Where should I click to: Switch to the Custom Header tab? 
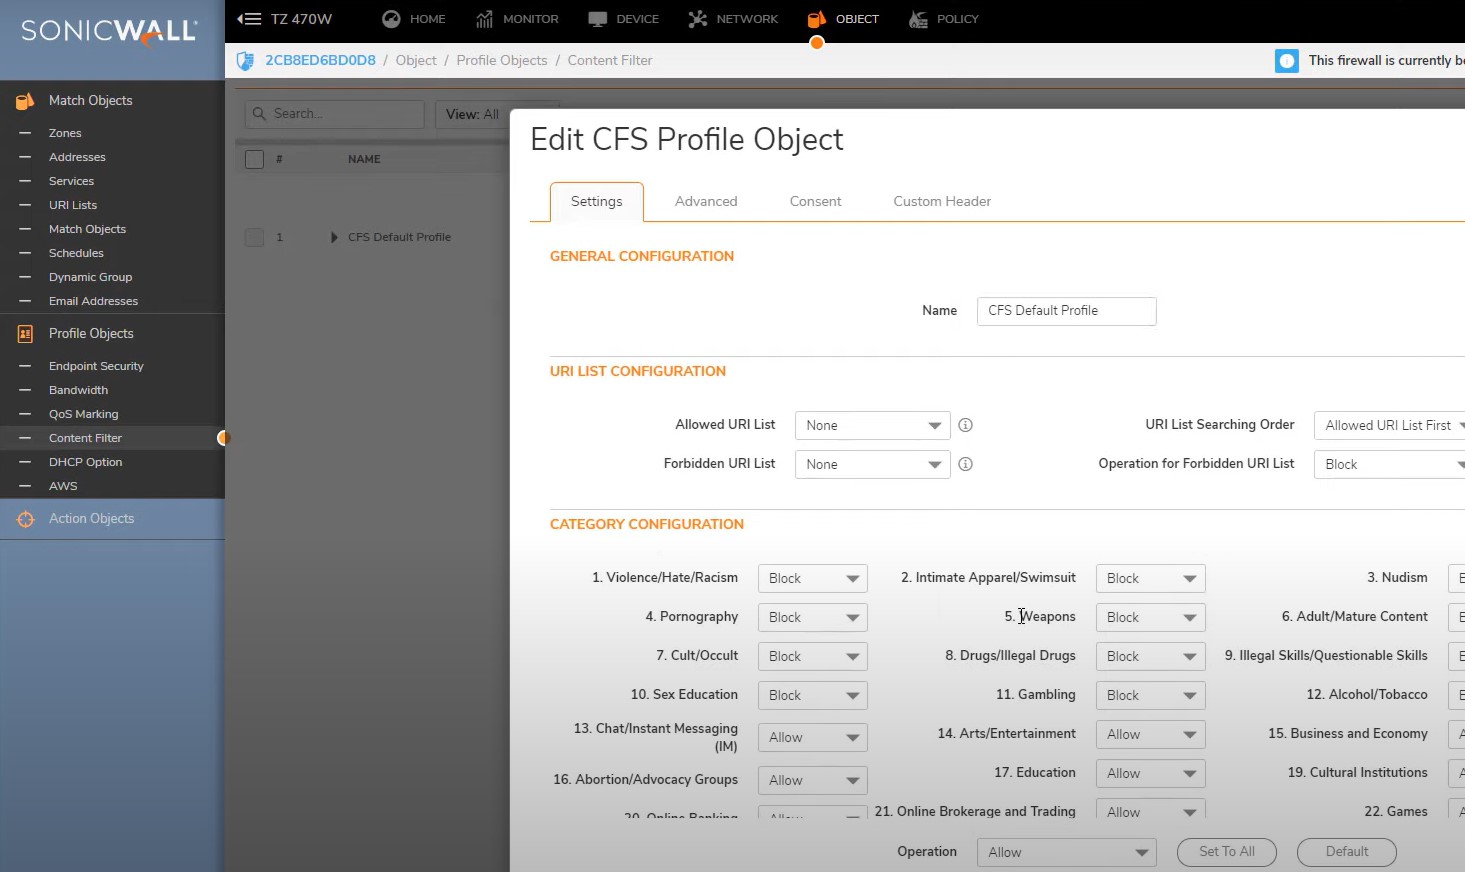[942, 201]
